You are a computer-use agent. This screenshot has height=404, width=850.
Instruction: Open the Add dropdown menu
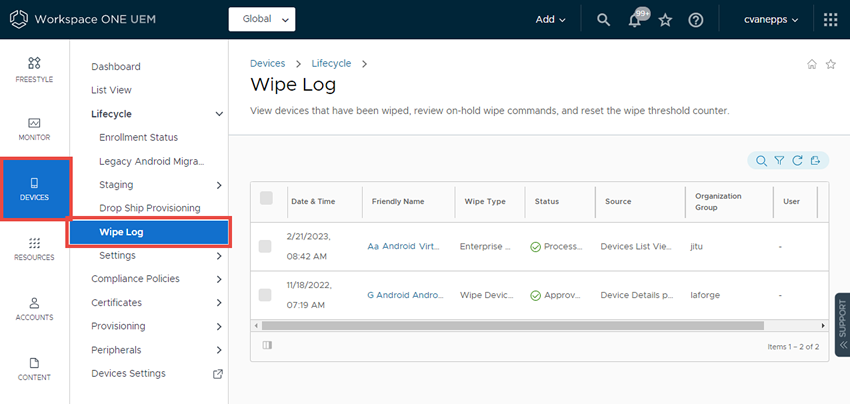point(551,20)
